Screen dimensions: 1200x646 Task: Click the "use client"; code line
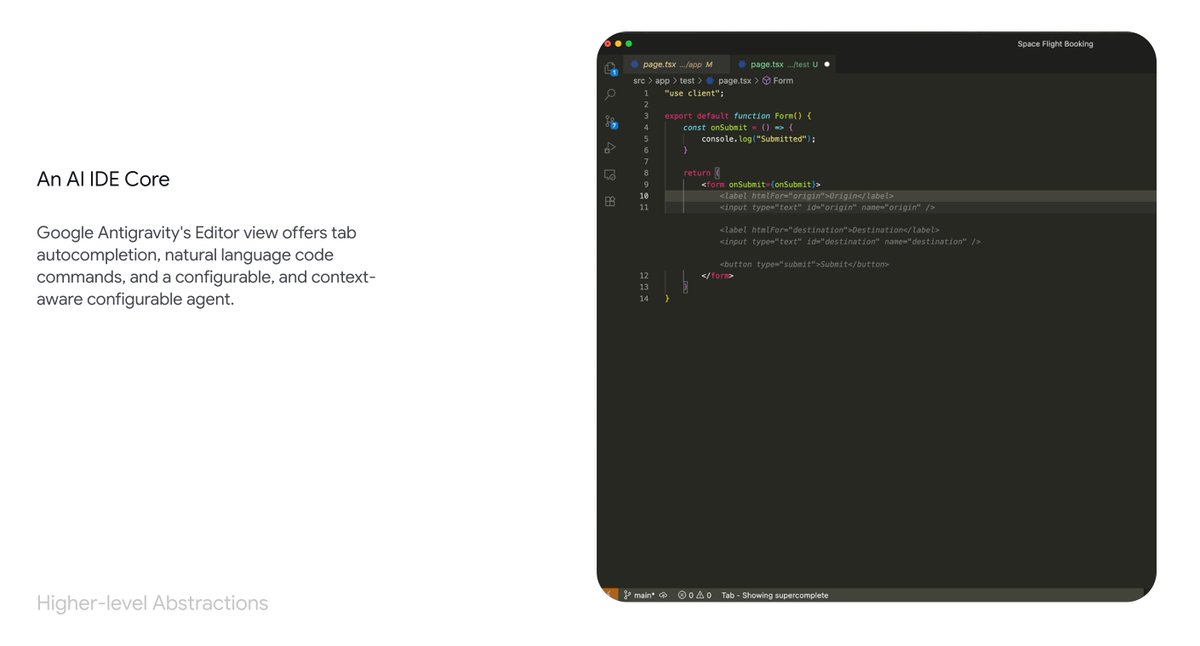694,93
